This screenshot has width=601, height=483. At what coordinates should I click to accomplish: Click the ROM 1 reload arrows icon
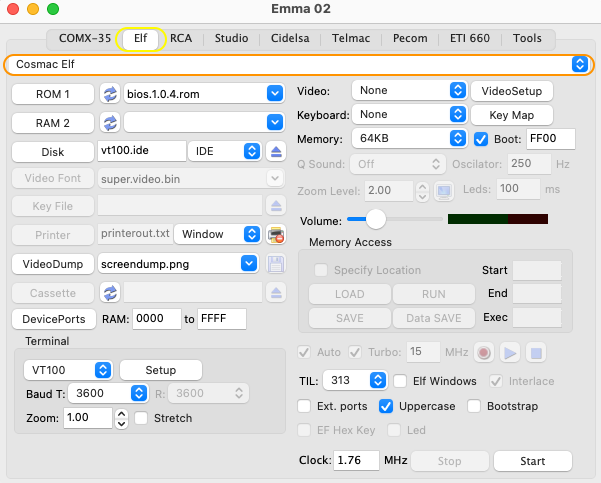[110, 94]
